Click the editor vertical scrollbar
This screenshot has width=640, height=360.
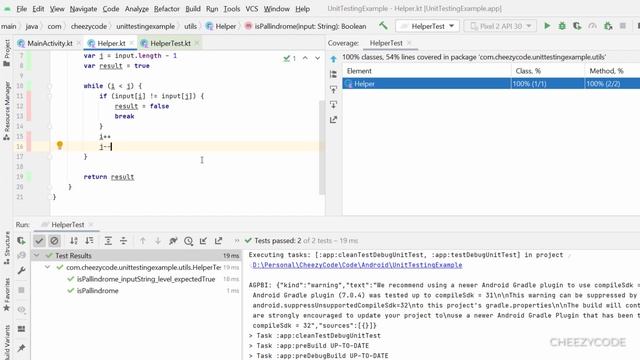(322, 147)
